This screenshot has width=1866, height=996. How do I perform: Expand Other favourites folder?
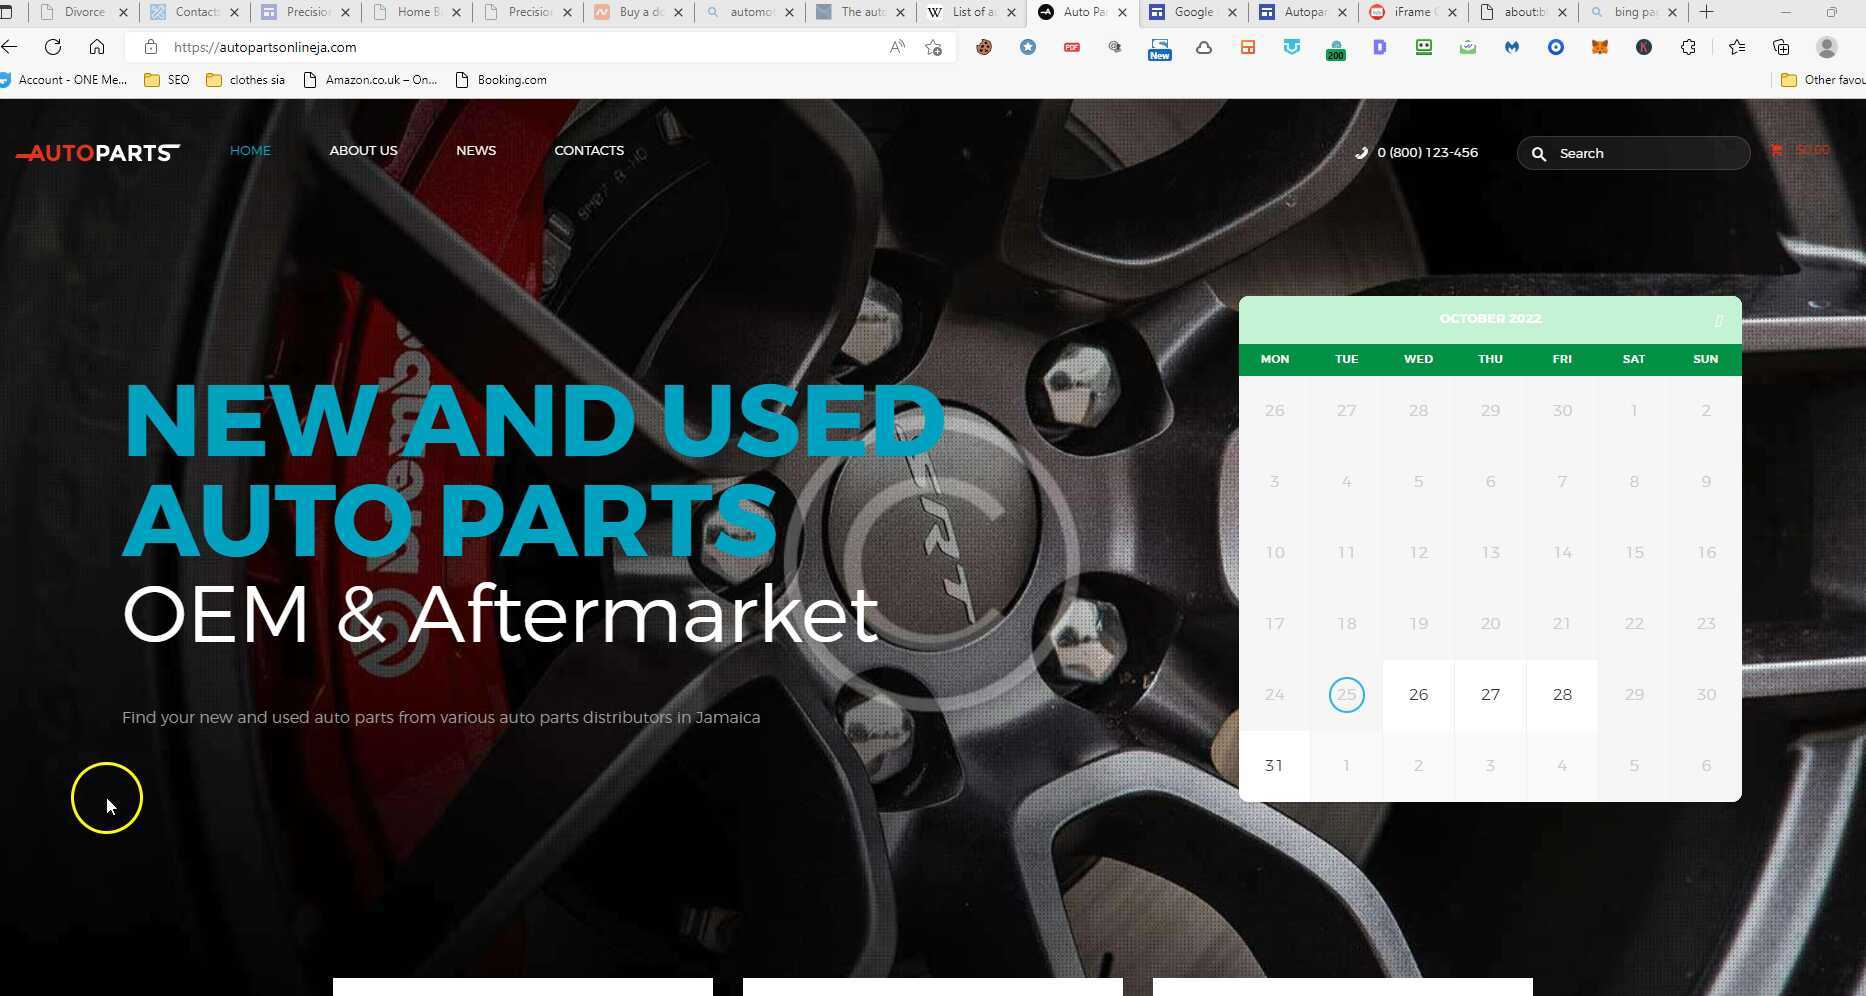pyautogui.click(x=1822, y=80)
